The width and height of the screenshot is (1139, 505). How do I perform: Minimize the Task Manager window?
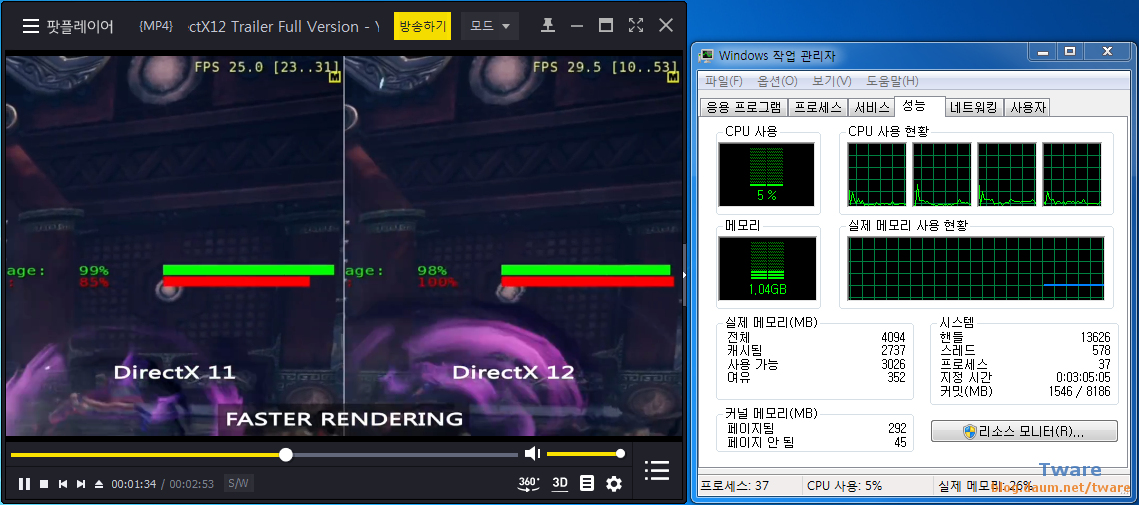(1043, 52)
